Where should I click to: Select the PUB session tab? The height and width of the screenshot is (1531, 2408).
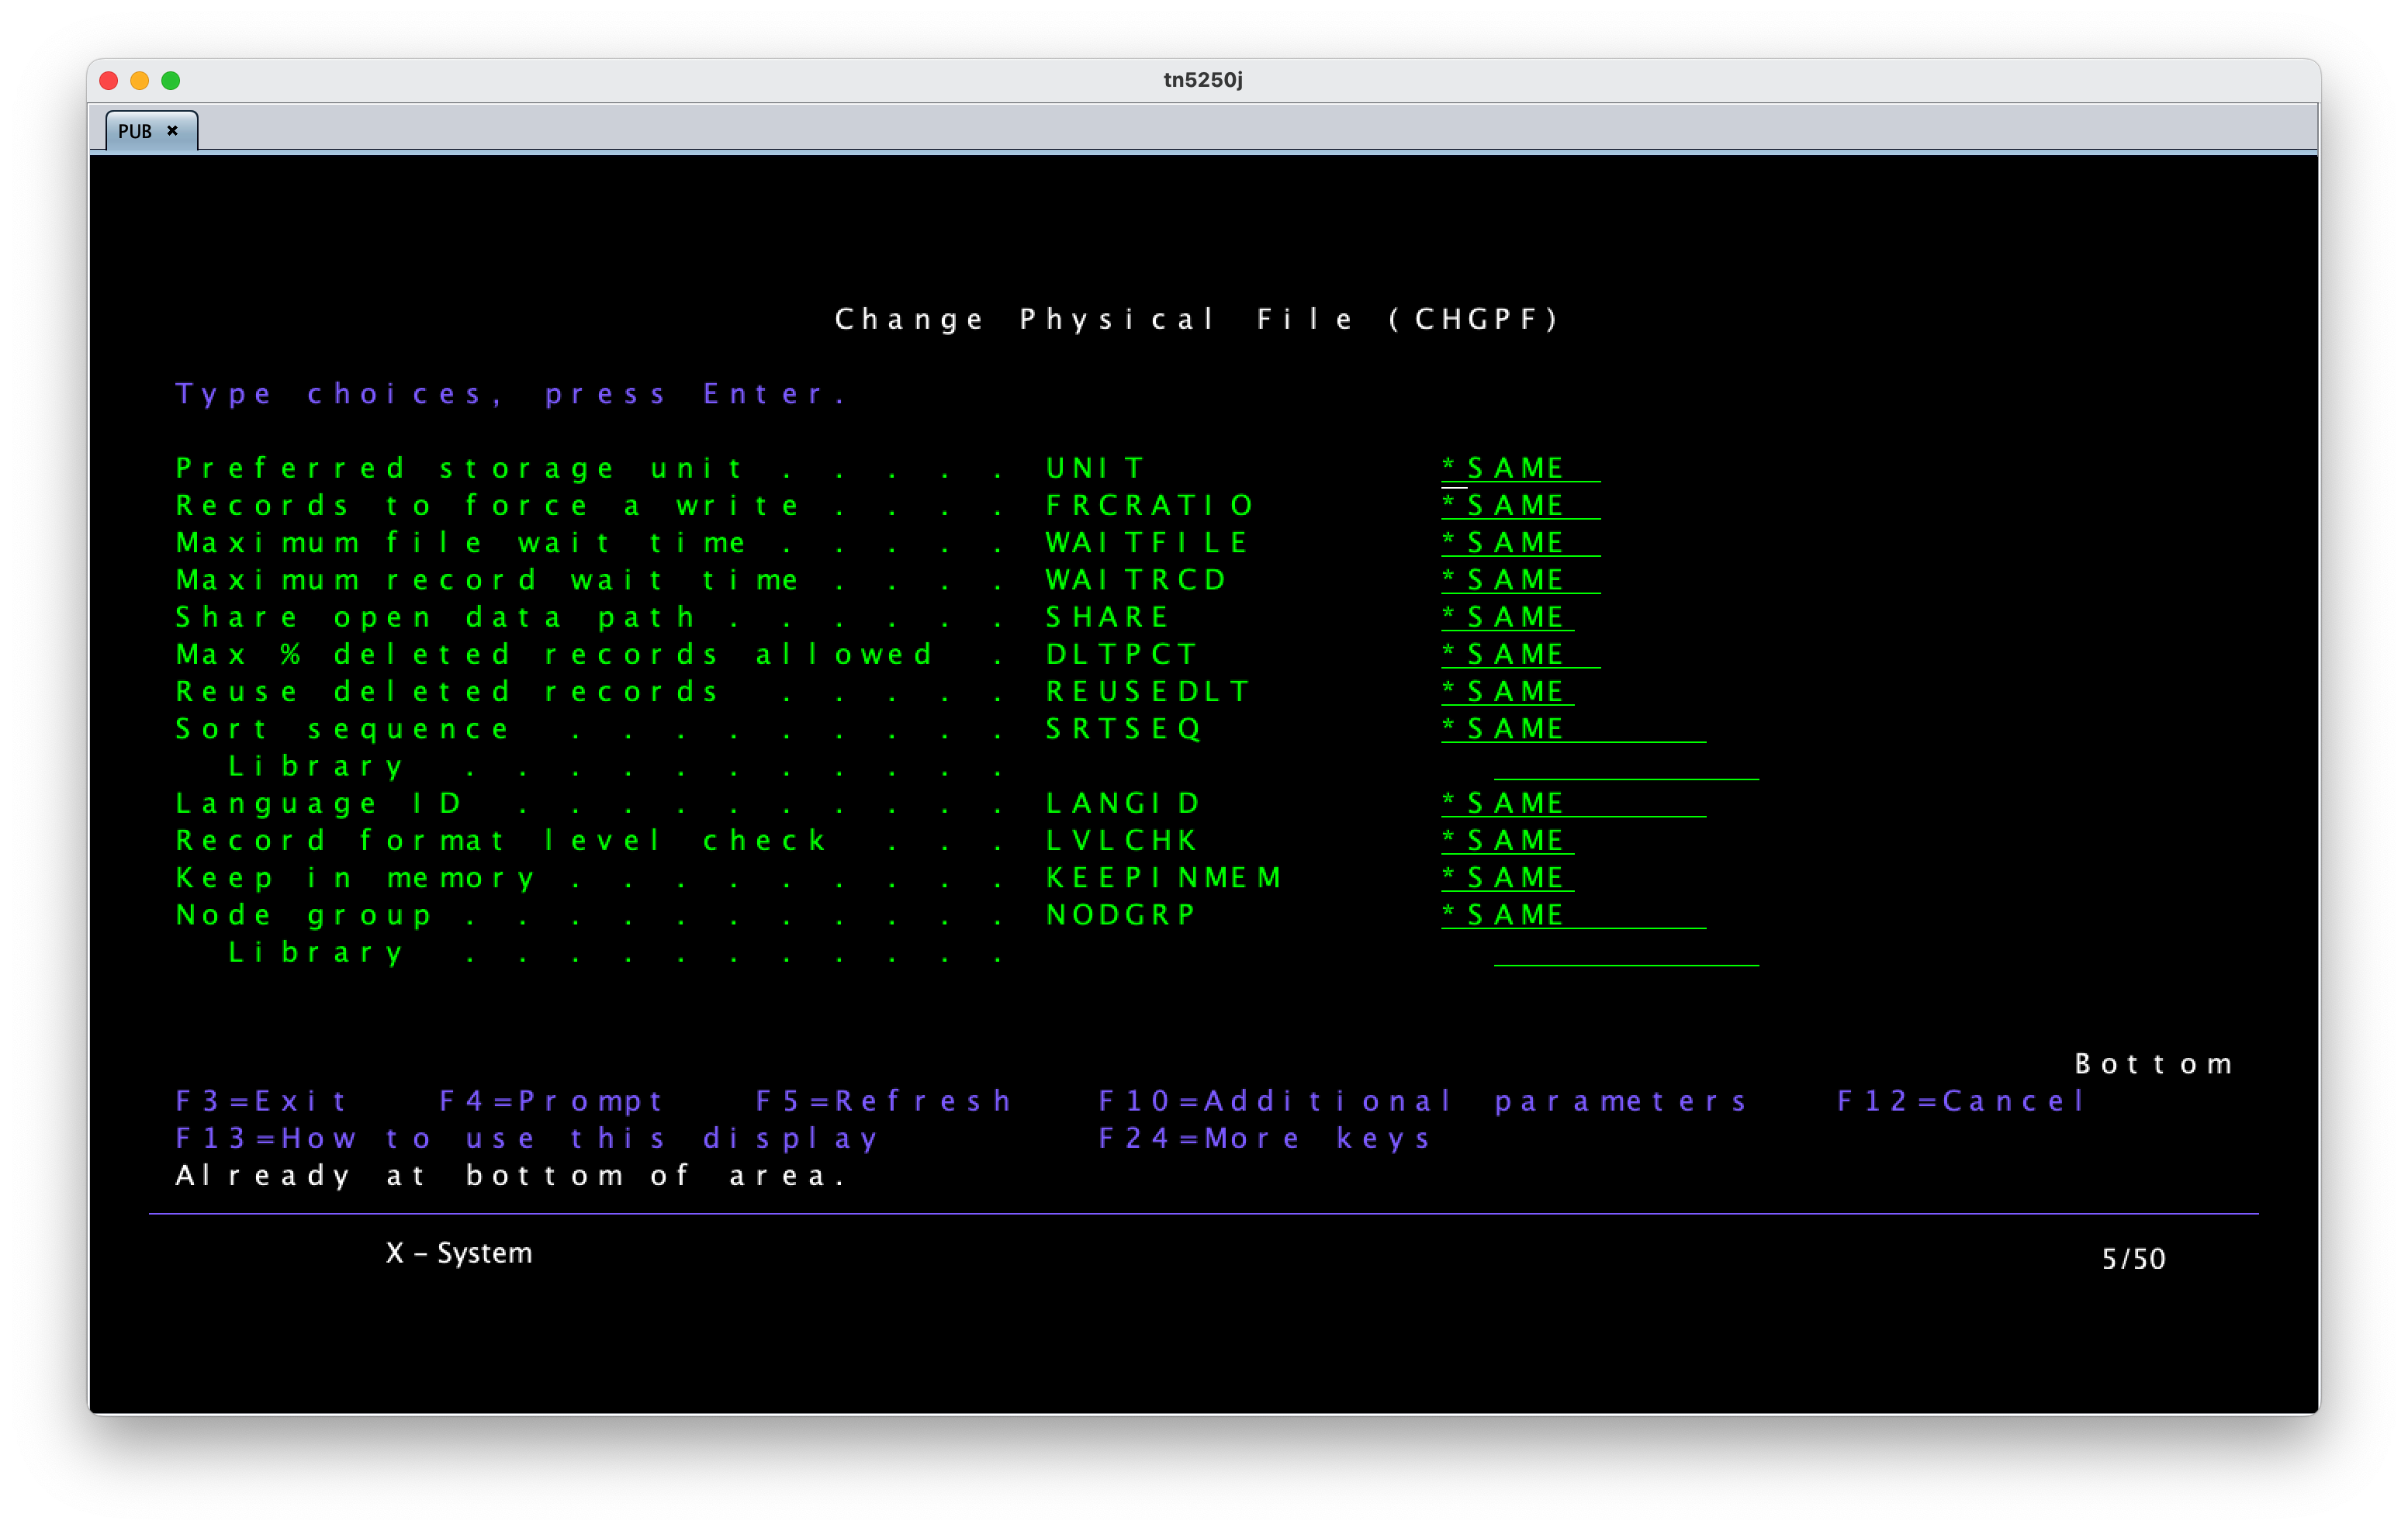[x=151, y=131]
